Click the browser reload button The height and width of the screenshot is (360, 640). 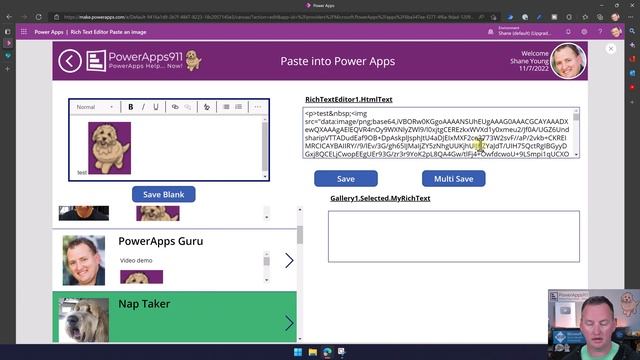coord(38,17)
